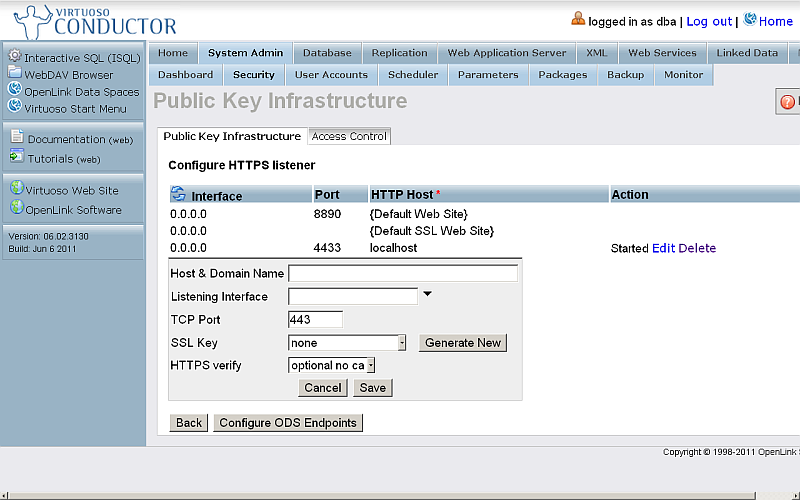Save the HTTPS listener settings
Image resolution: width=800 pixels, height=500 pixels.
pos(372,388)
